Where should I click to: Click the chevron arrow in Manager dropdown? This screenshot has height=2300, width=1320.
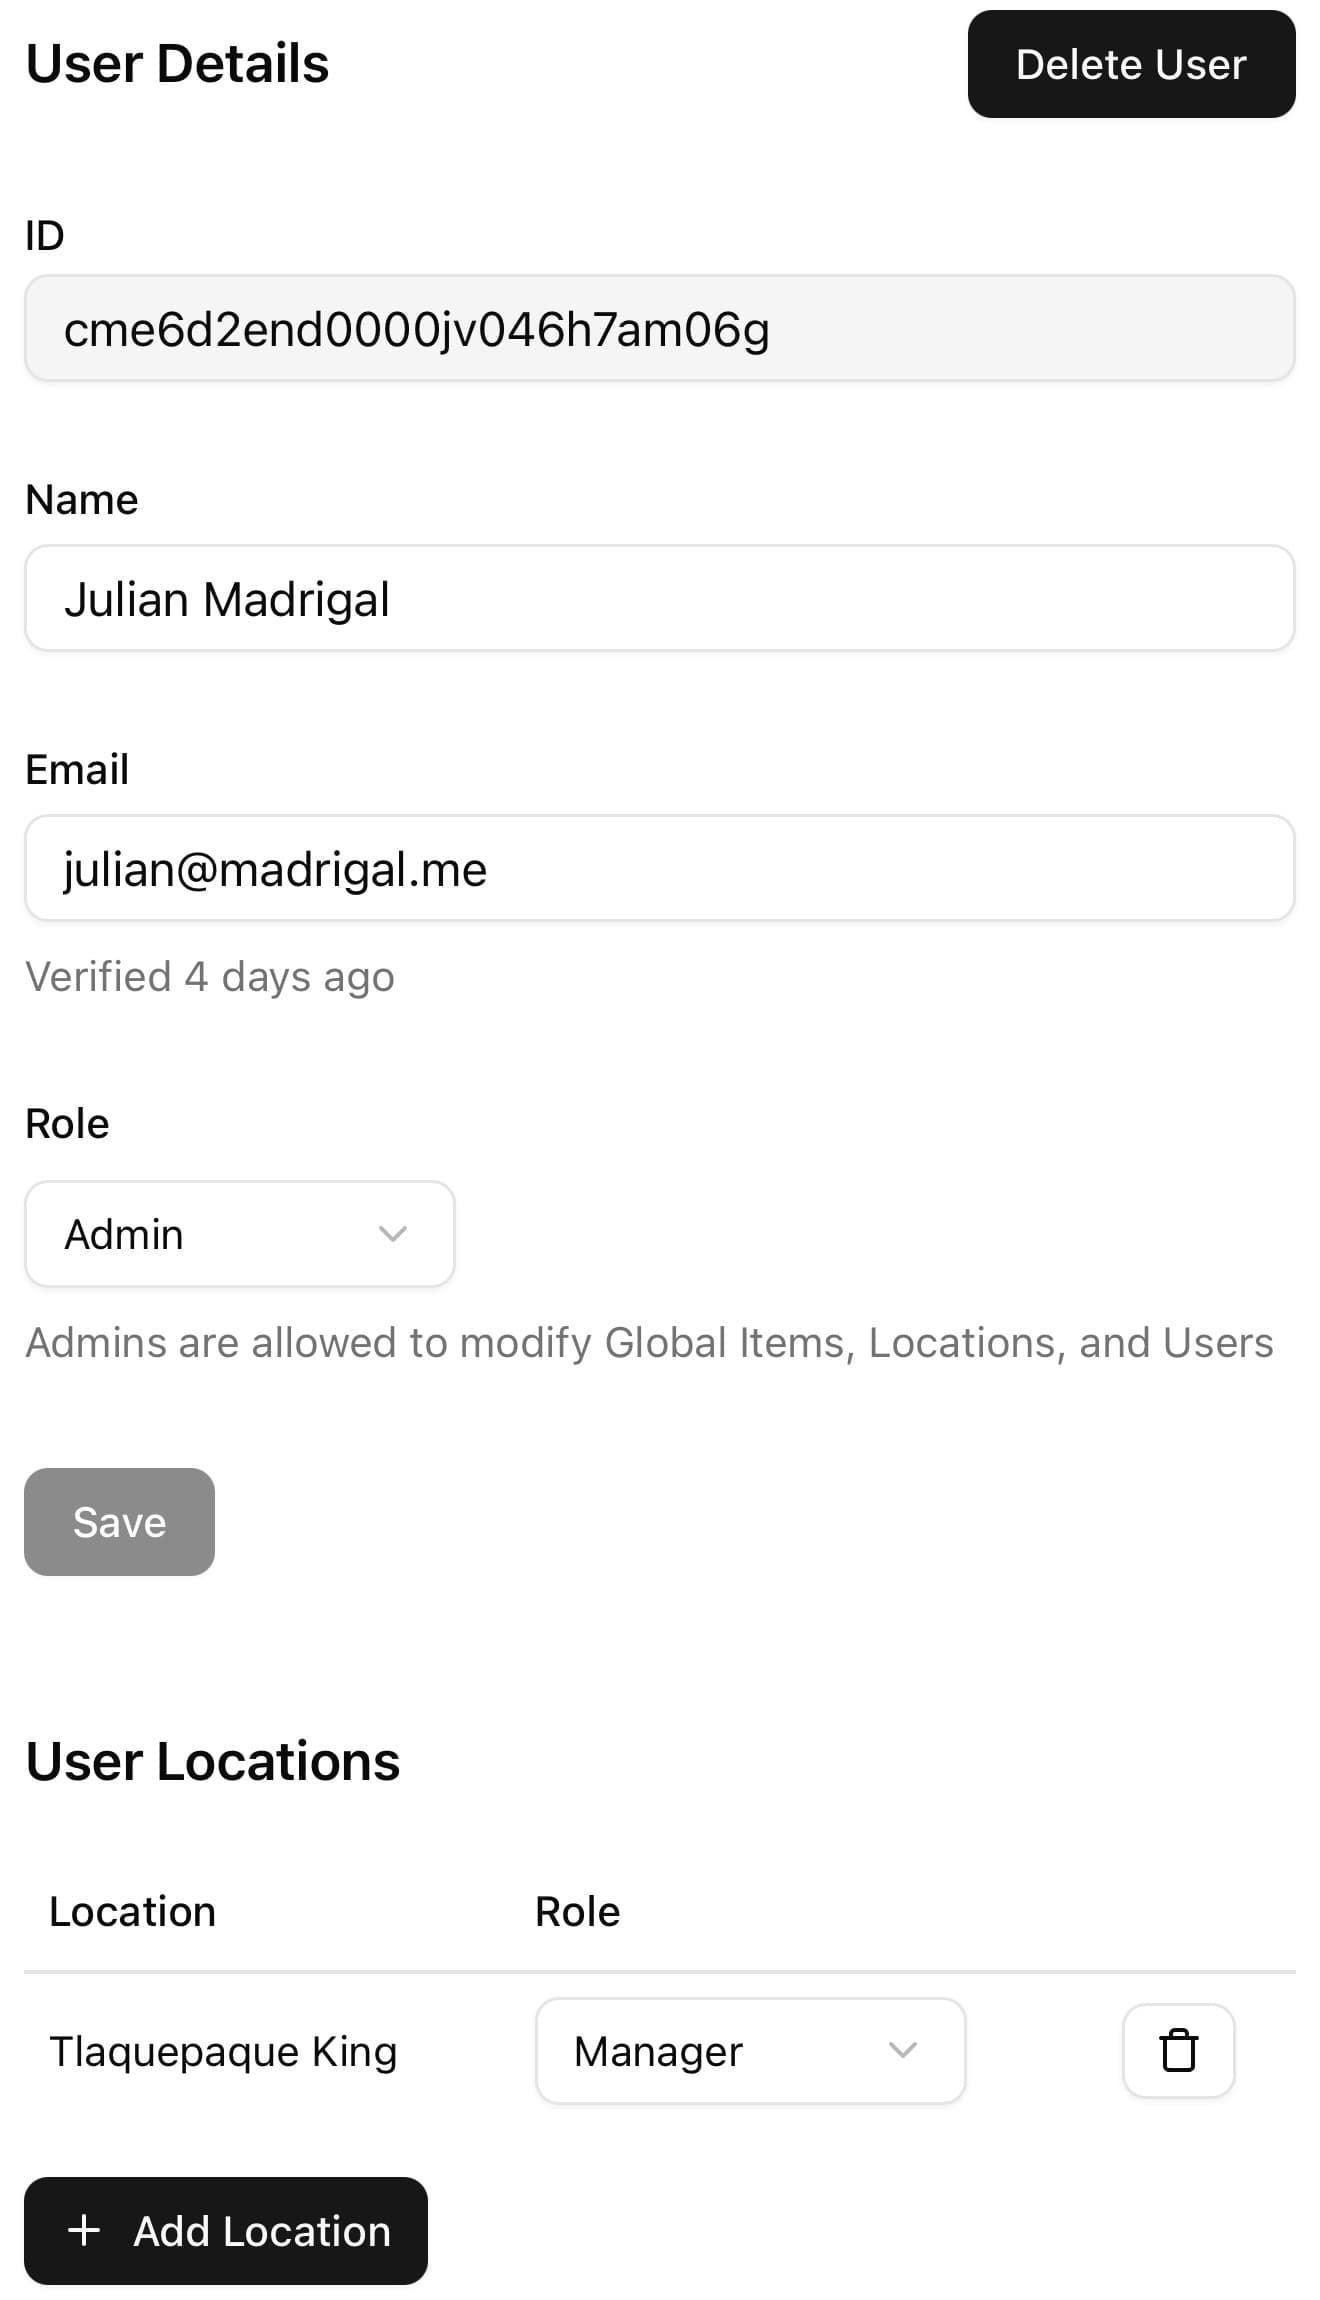pyautogui.click(x=902, y=2050)
